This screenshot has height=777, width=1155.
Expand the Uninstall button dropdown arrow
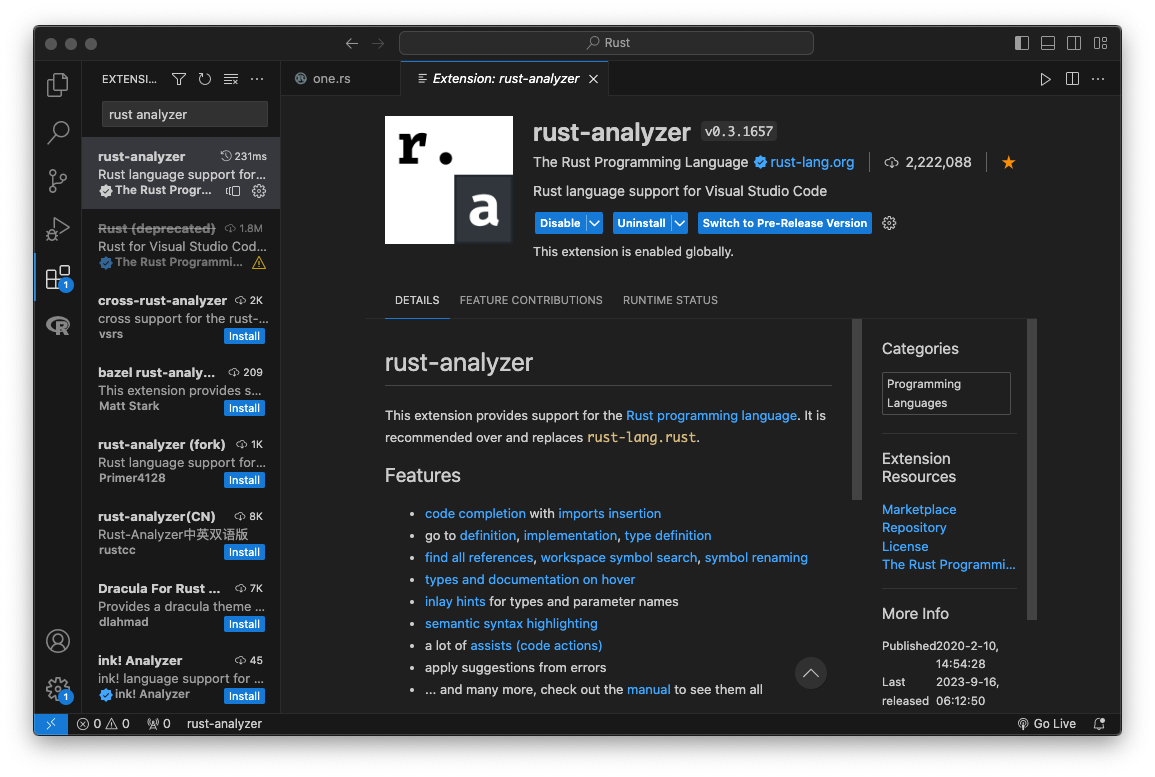680,223
